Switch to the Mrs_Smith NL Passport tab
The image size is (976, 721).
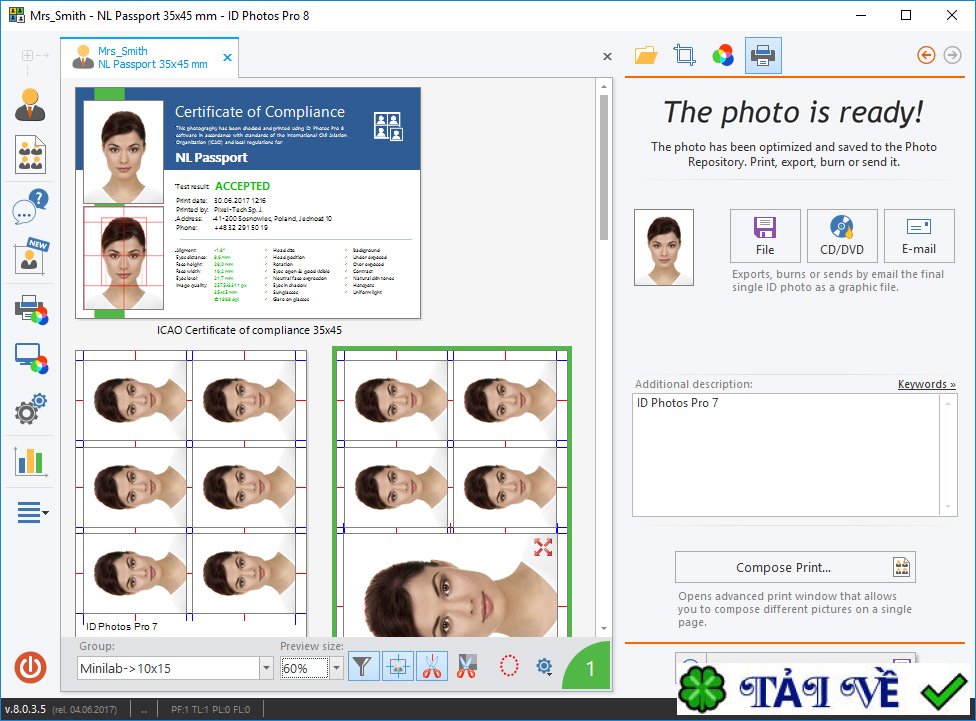pyautogui.click(x=150, y=56)
